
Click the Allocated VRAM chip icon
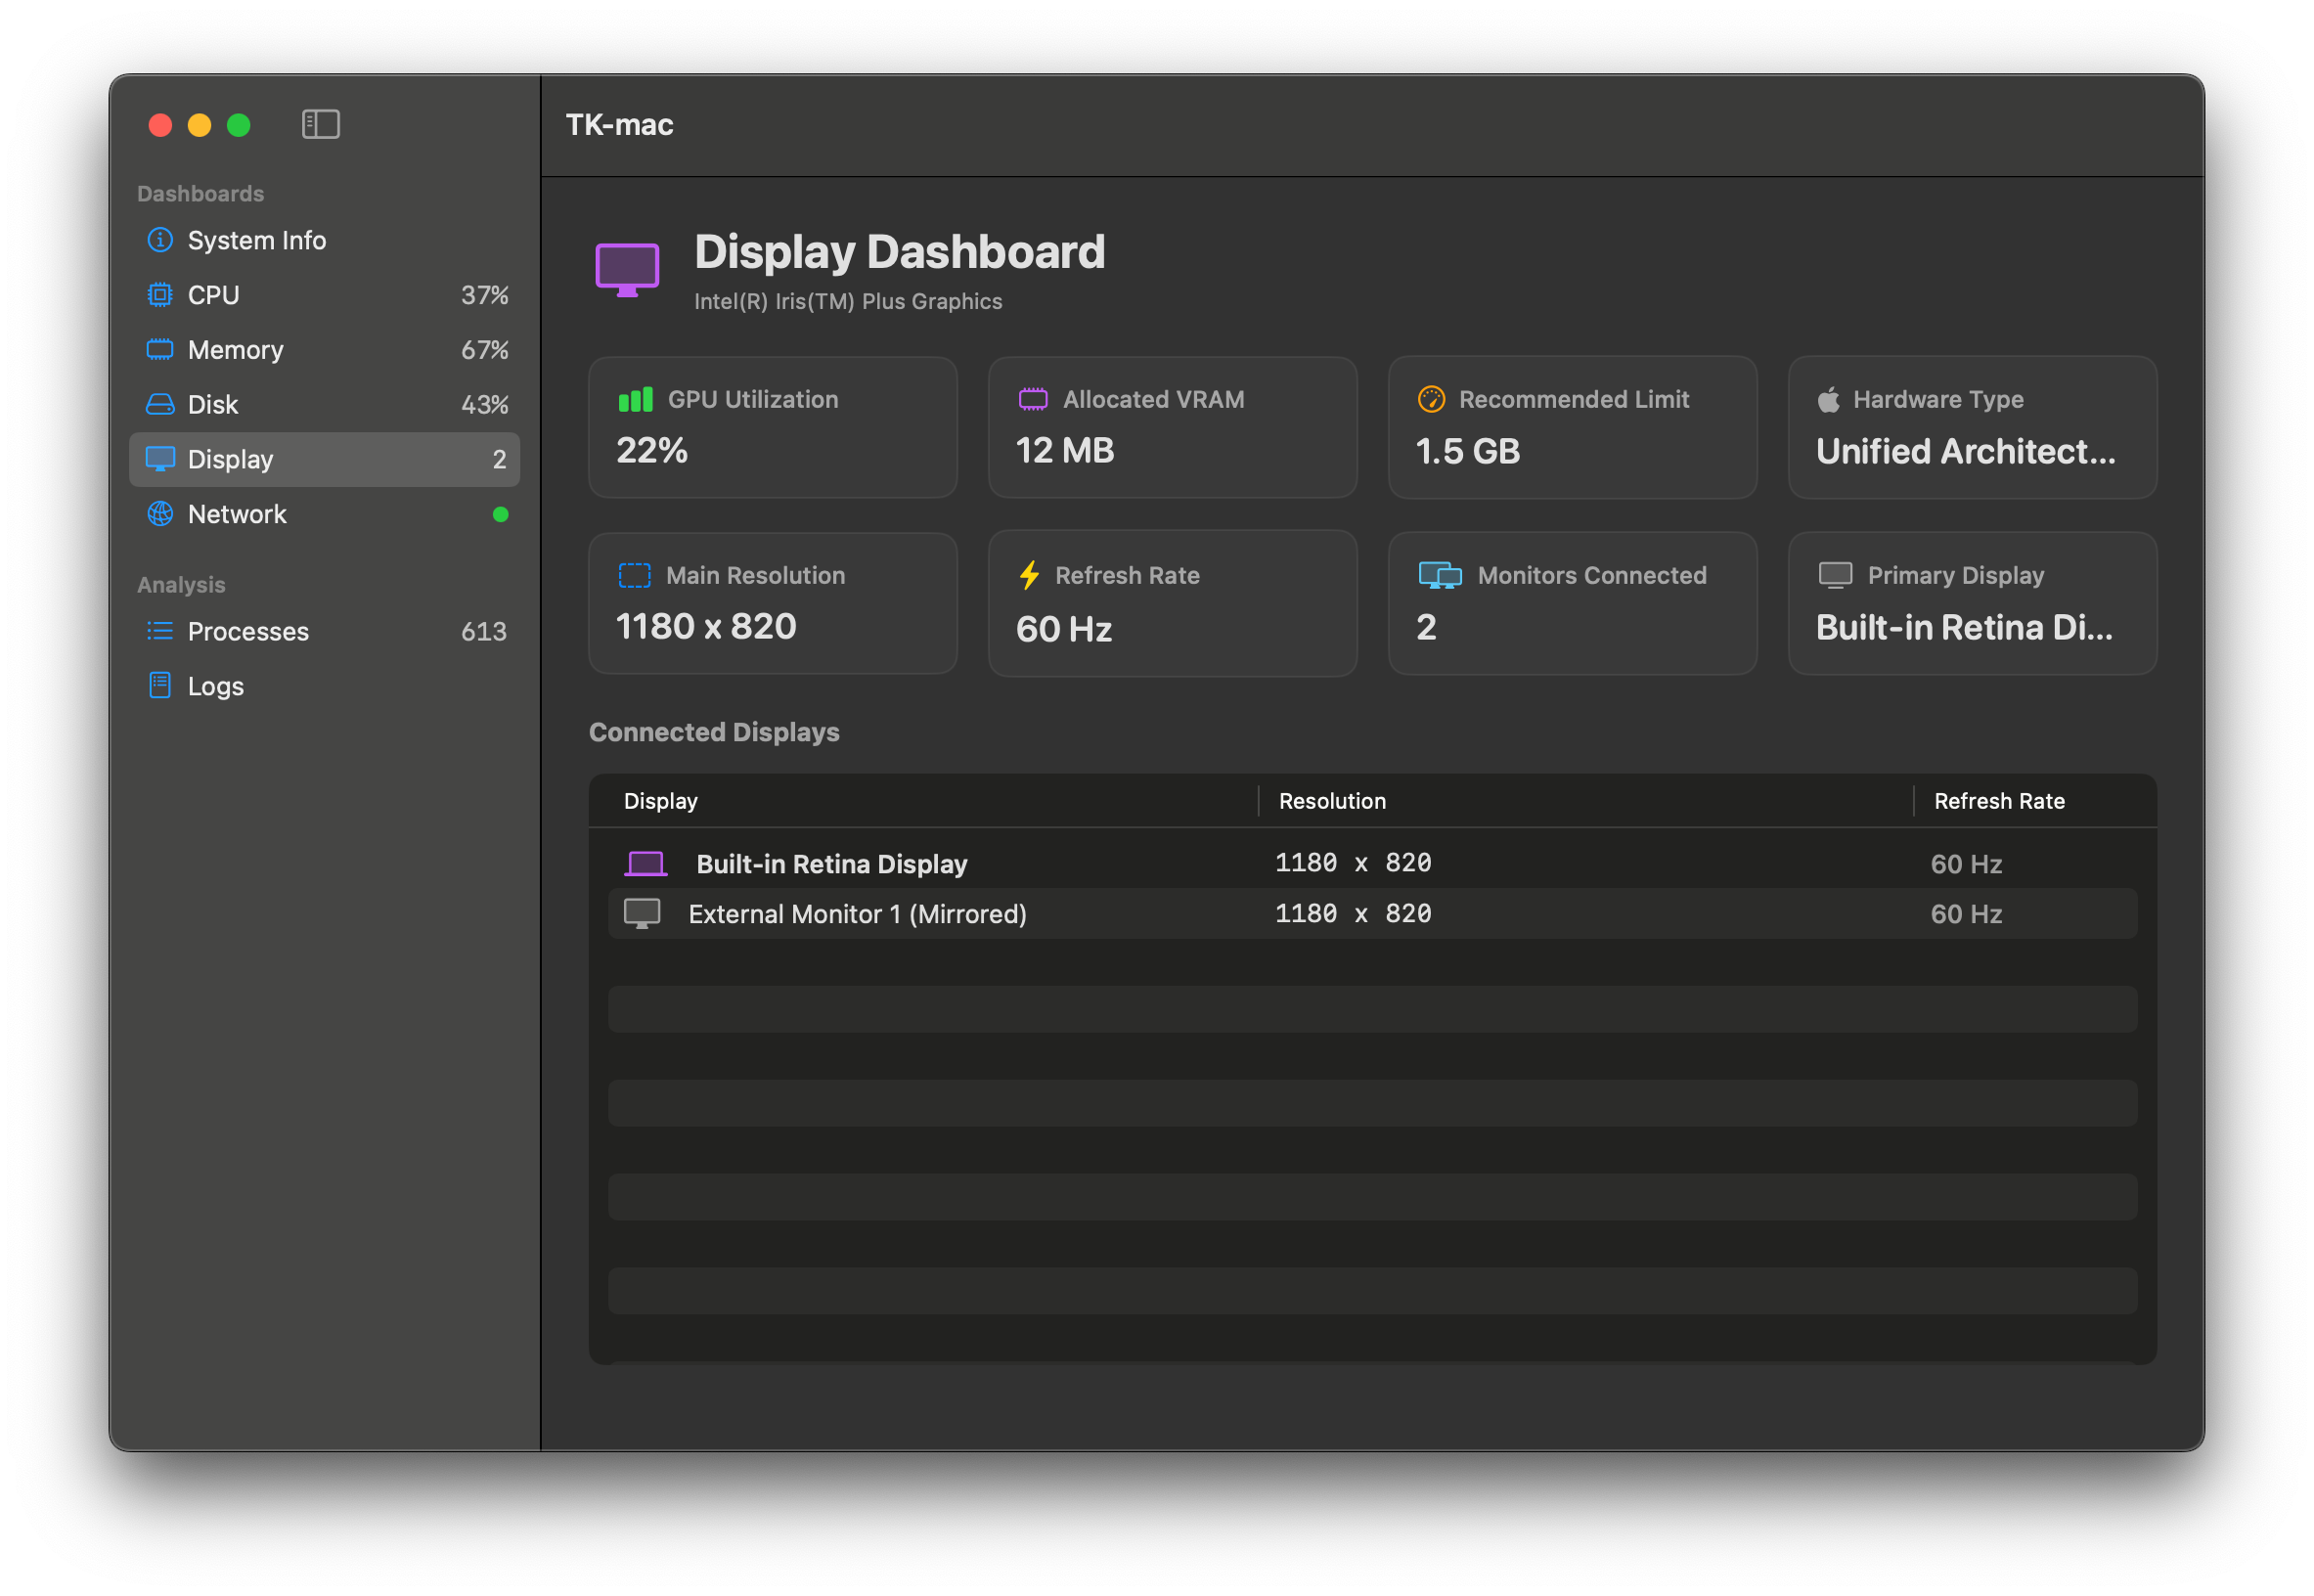click(x=1032, y=399)
